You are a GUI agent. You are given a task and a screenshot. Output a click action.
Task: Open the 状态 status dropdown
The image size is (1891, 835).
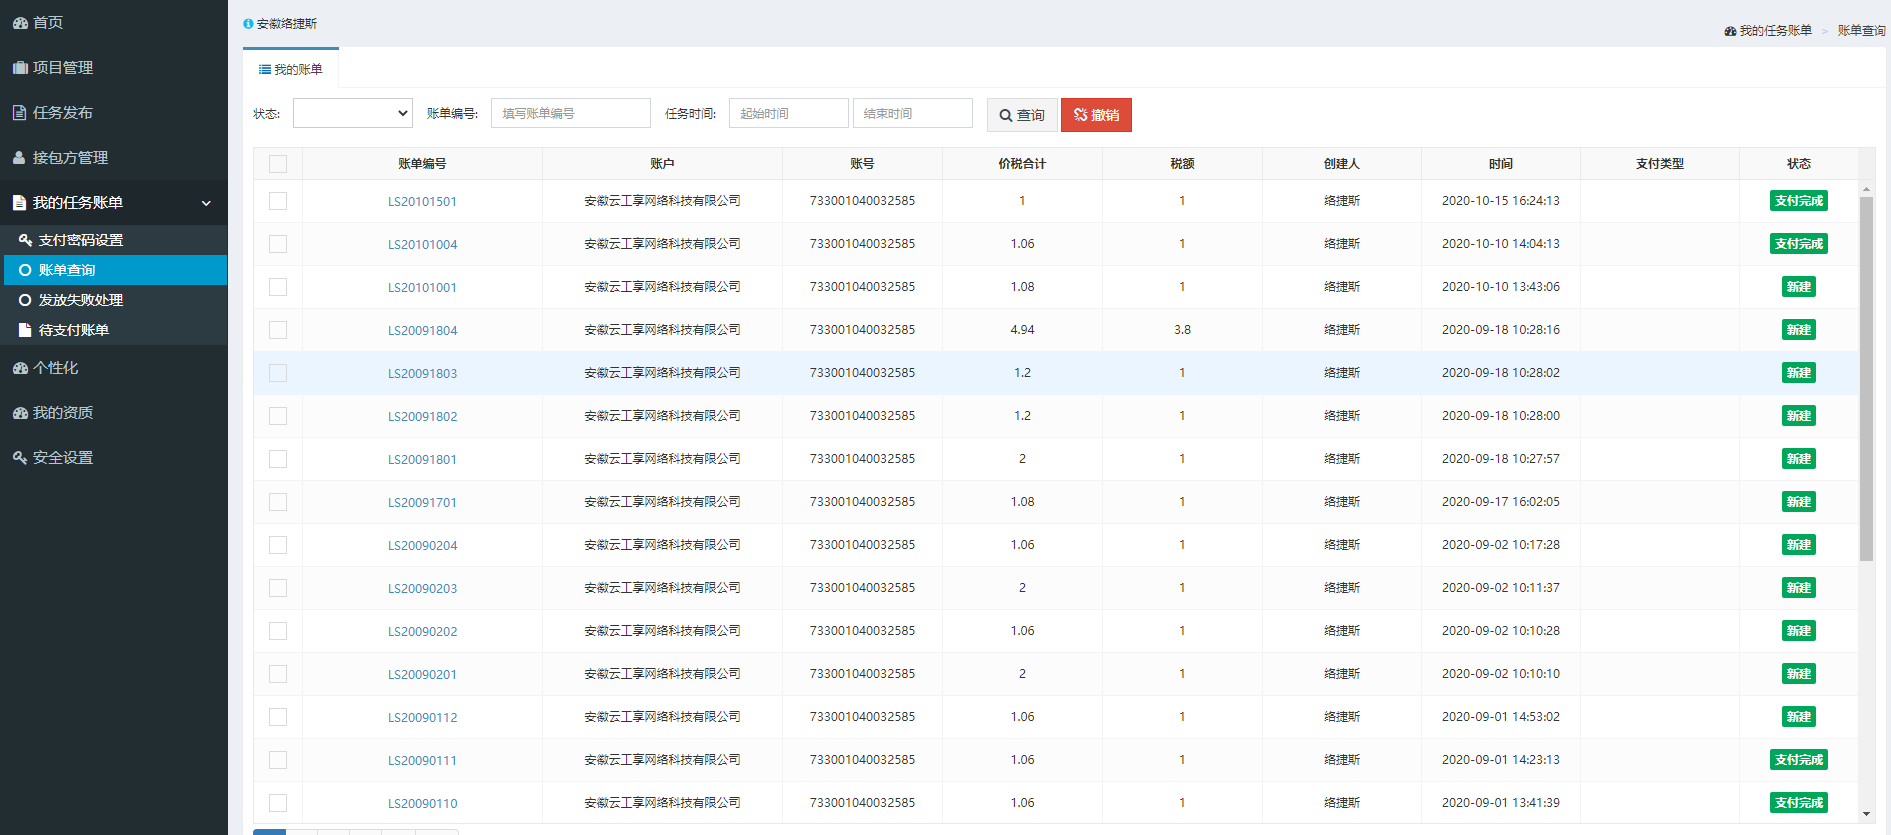click(x=352, y=113)
